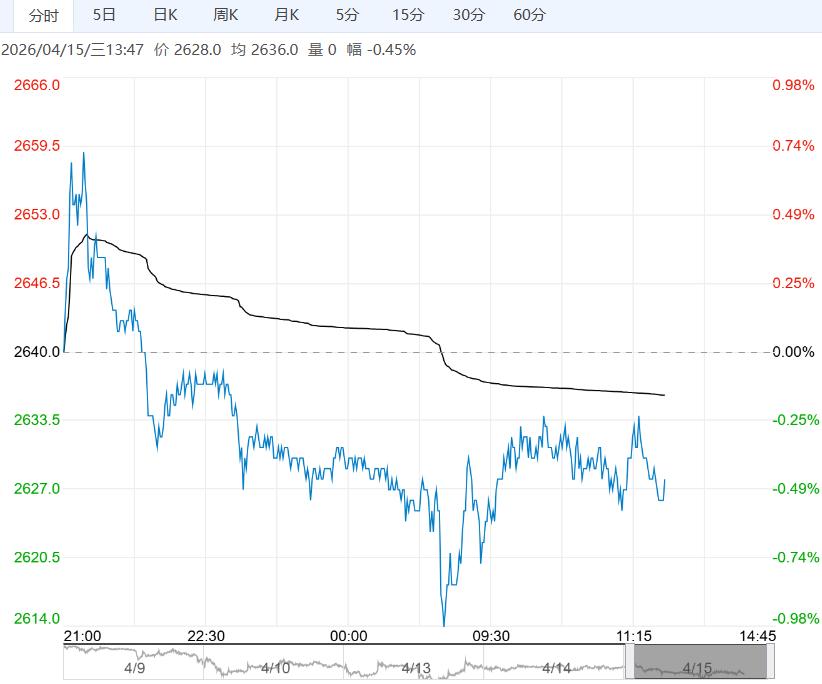
Task: Open the 日K daily candlestick tab
Action: 165,15
